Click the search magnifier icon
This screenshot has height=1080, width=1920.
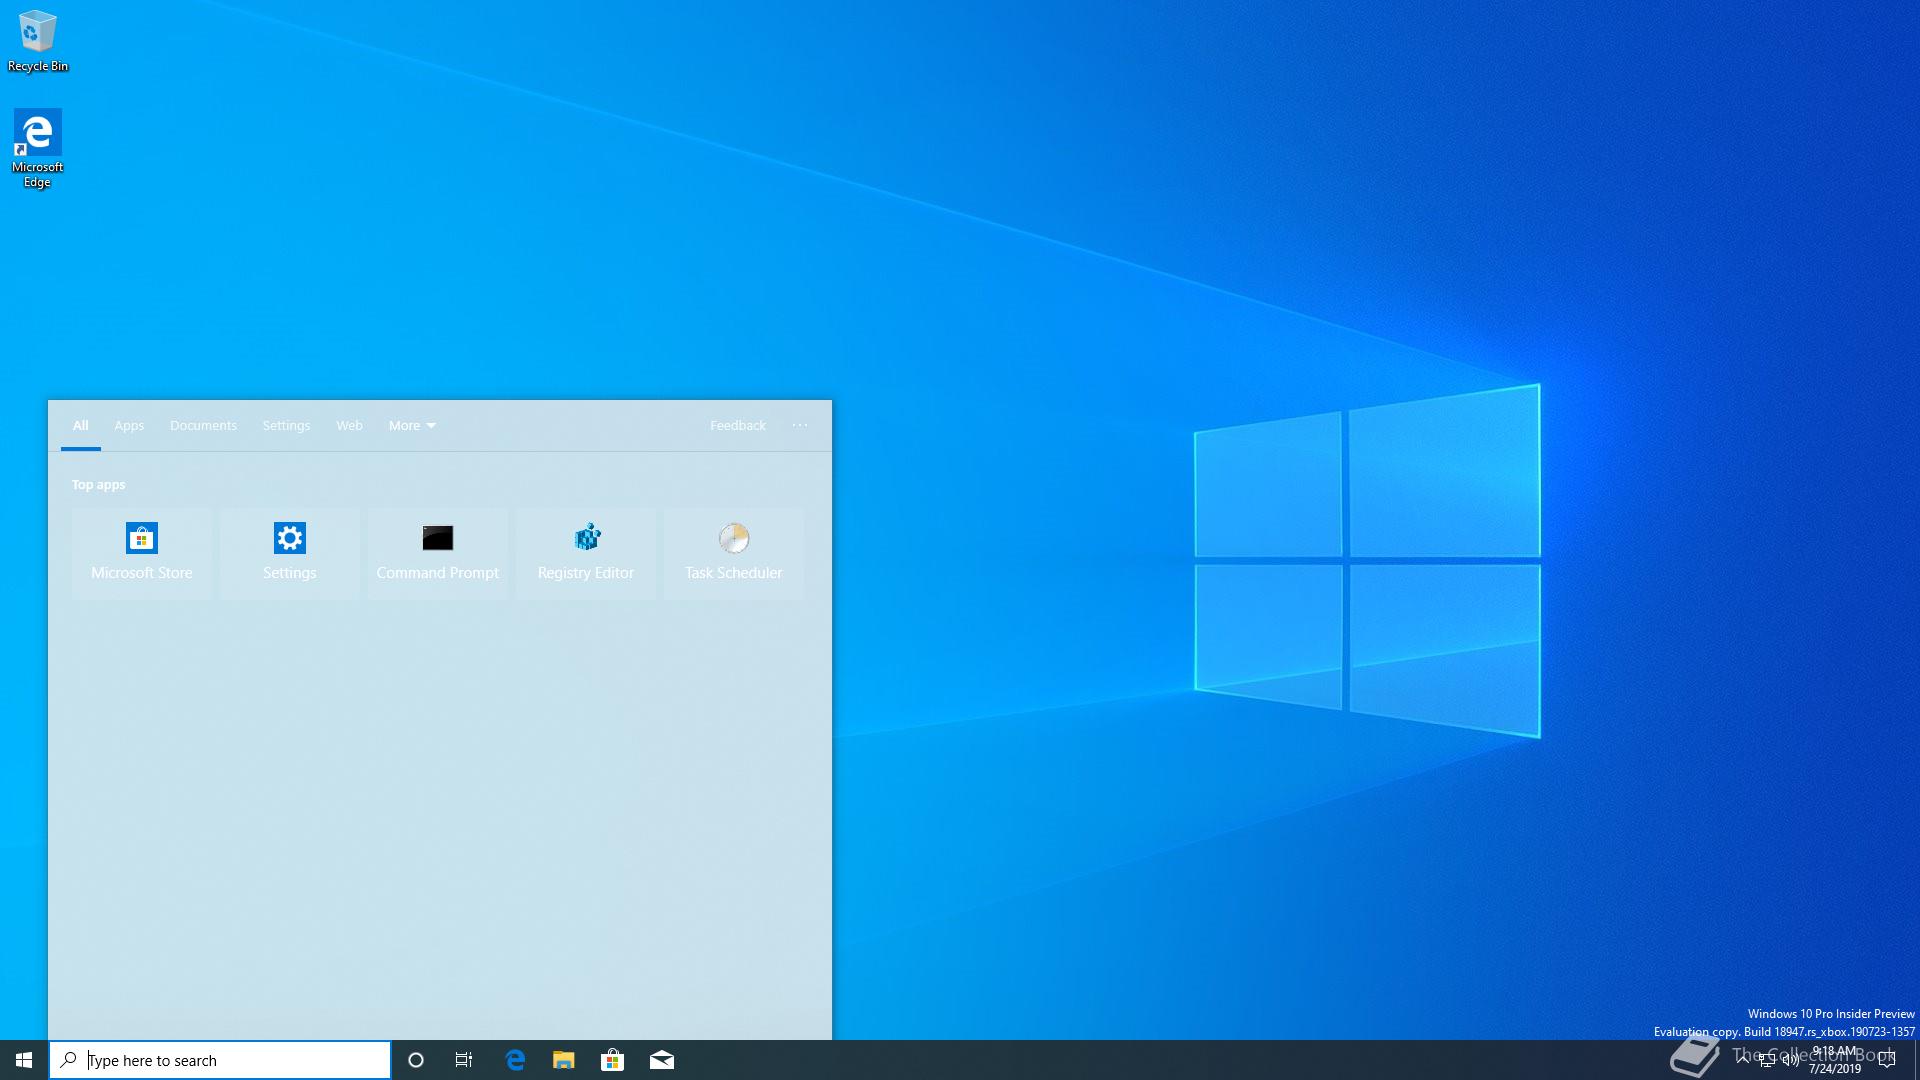pyautogui.click(x=68, y=1060)
